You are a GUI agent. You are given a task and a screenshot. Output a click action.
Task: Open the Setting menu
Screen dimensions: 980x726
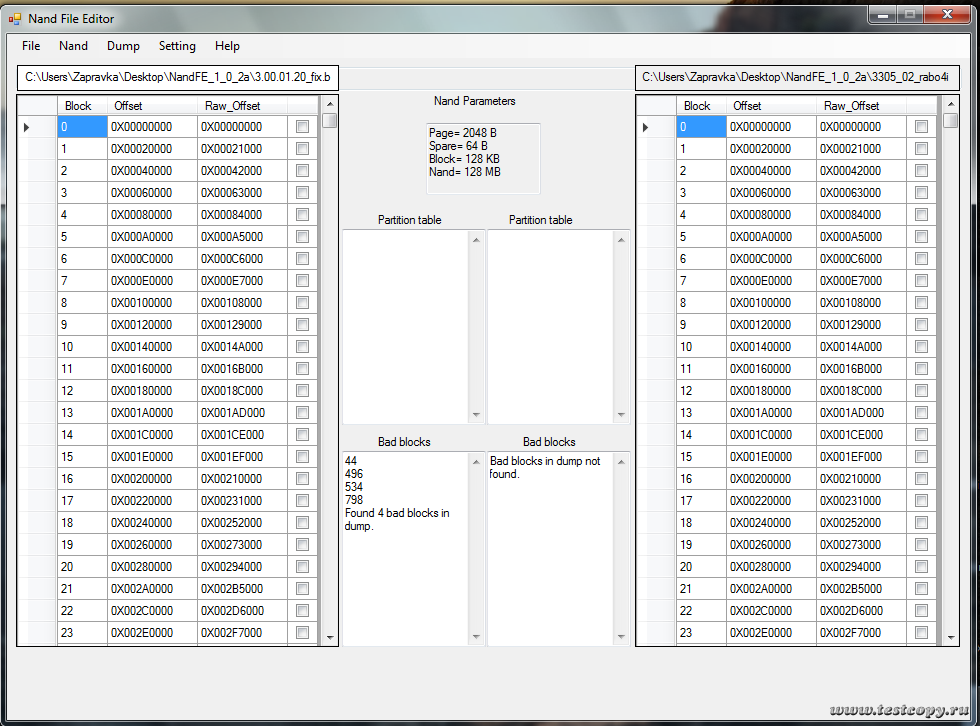[x=177, y=46]
